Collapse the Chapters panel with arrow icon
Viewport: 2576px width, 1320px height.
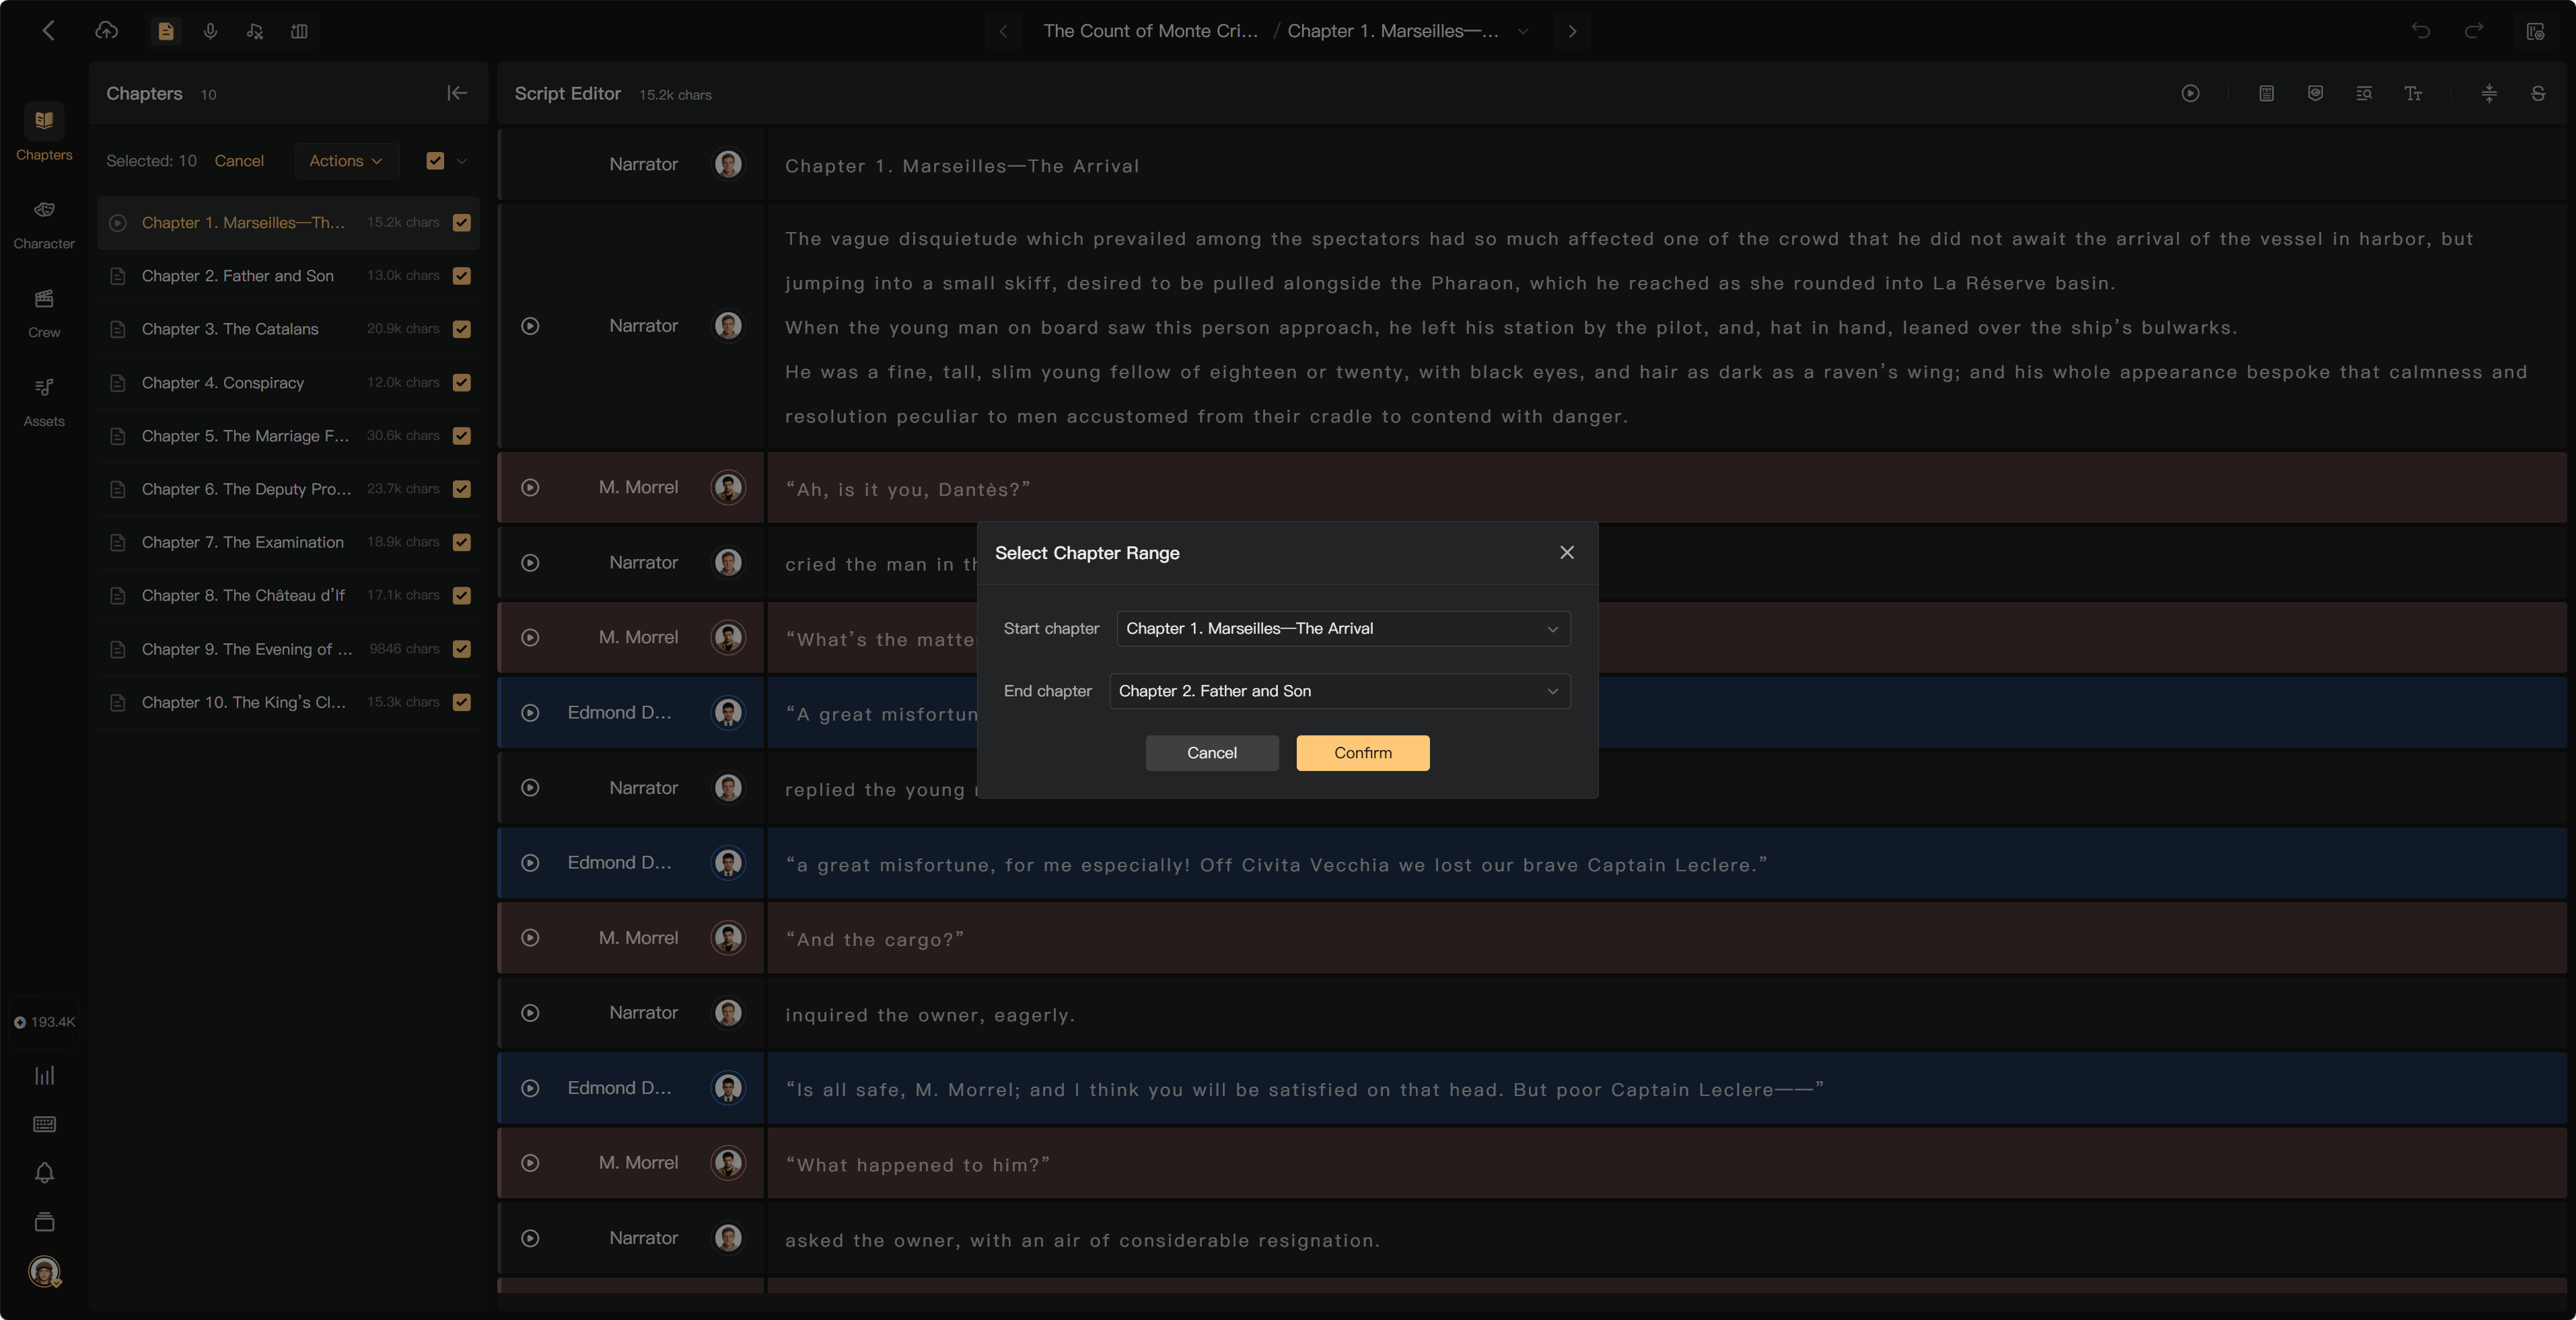pos(457,93)
